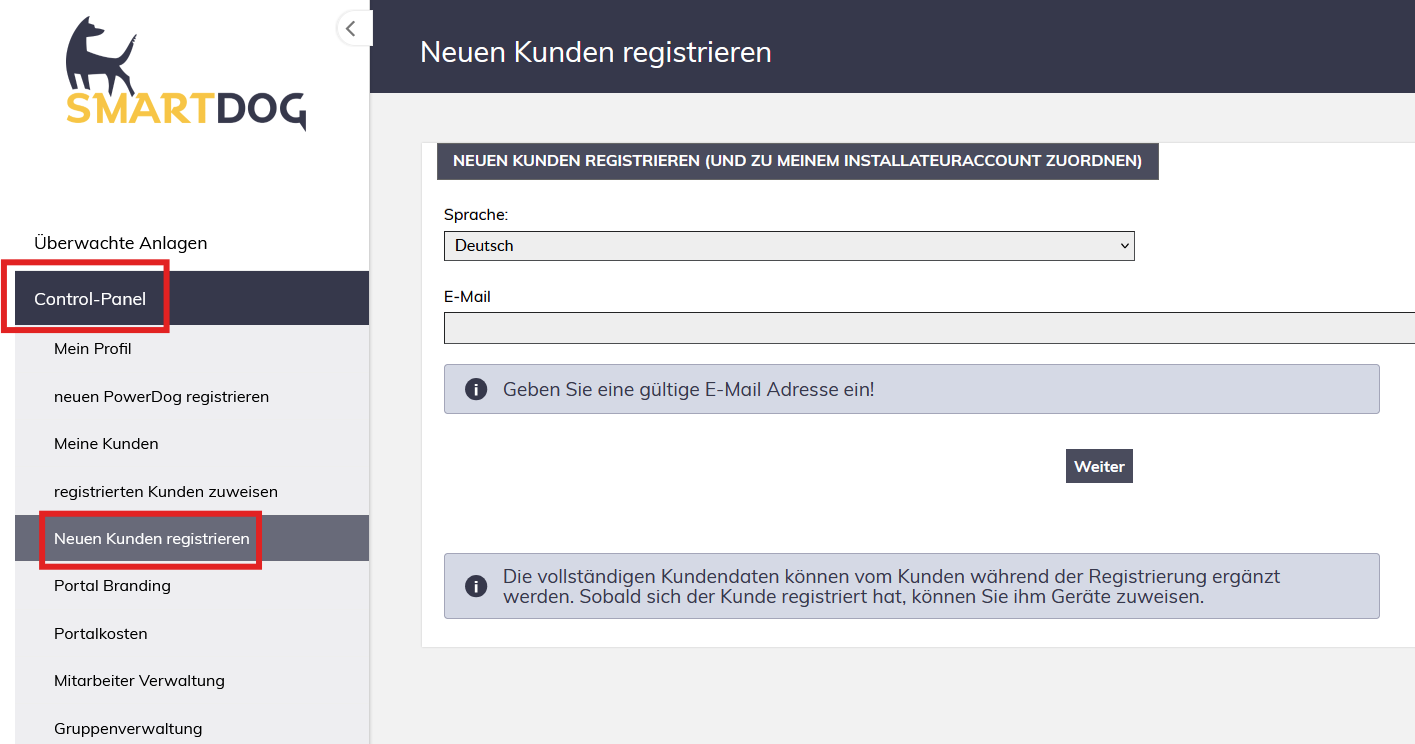
Task: Collapse the sidebar with the chevron arrow
Action: [x=351, y=29]
